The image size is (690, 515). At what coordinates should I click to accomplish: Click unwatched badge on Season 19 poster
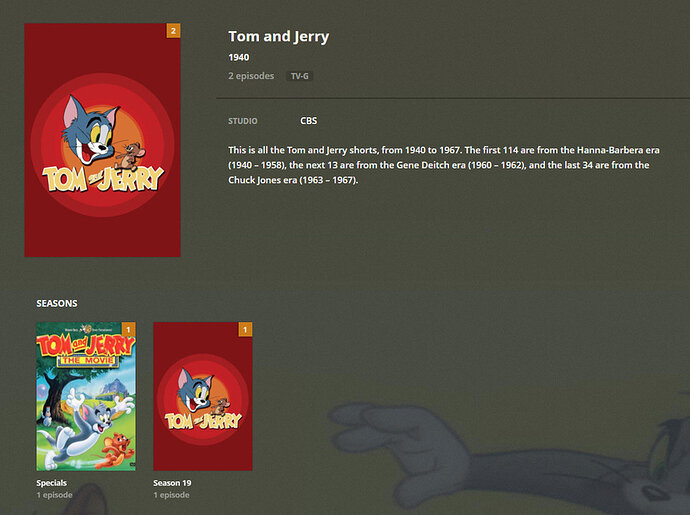246,329
